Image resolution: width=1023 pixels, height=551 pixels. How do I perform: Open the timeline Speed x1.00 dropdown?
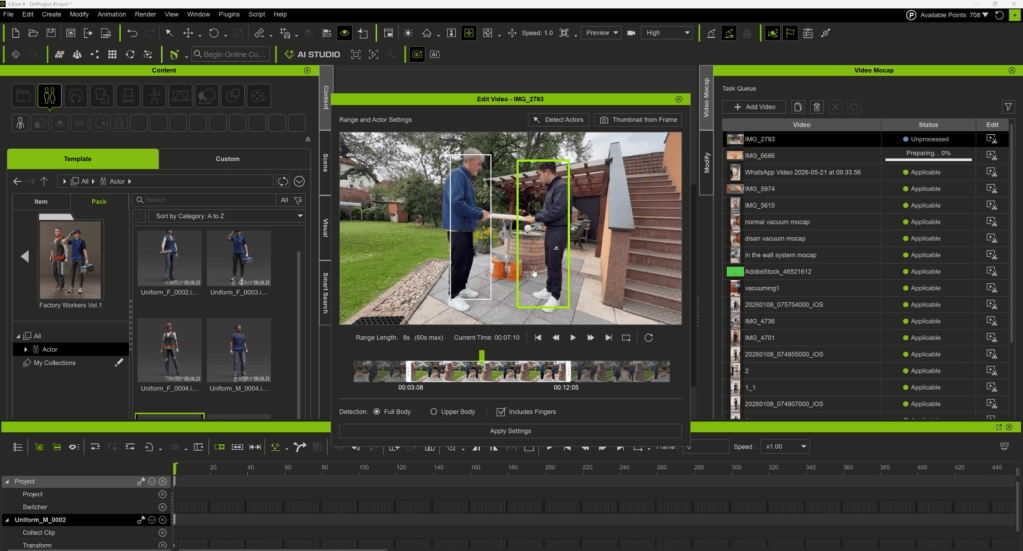tap(786, 447)
